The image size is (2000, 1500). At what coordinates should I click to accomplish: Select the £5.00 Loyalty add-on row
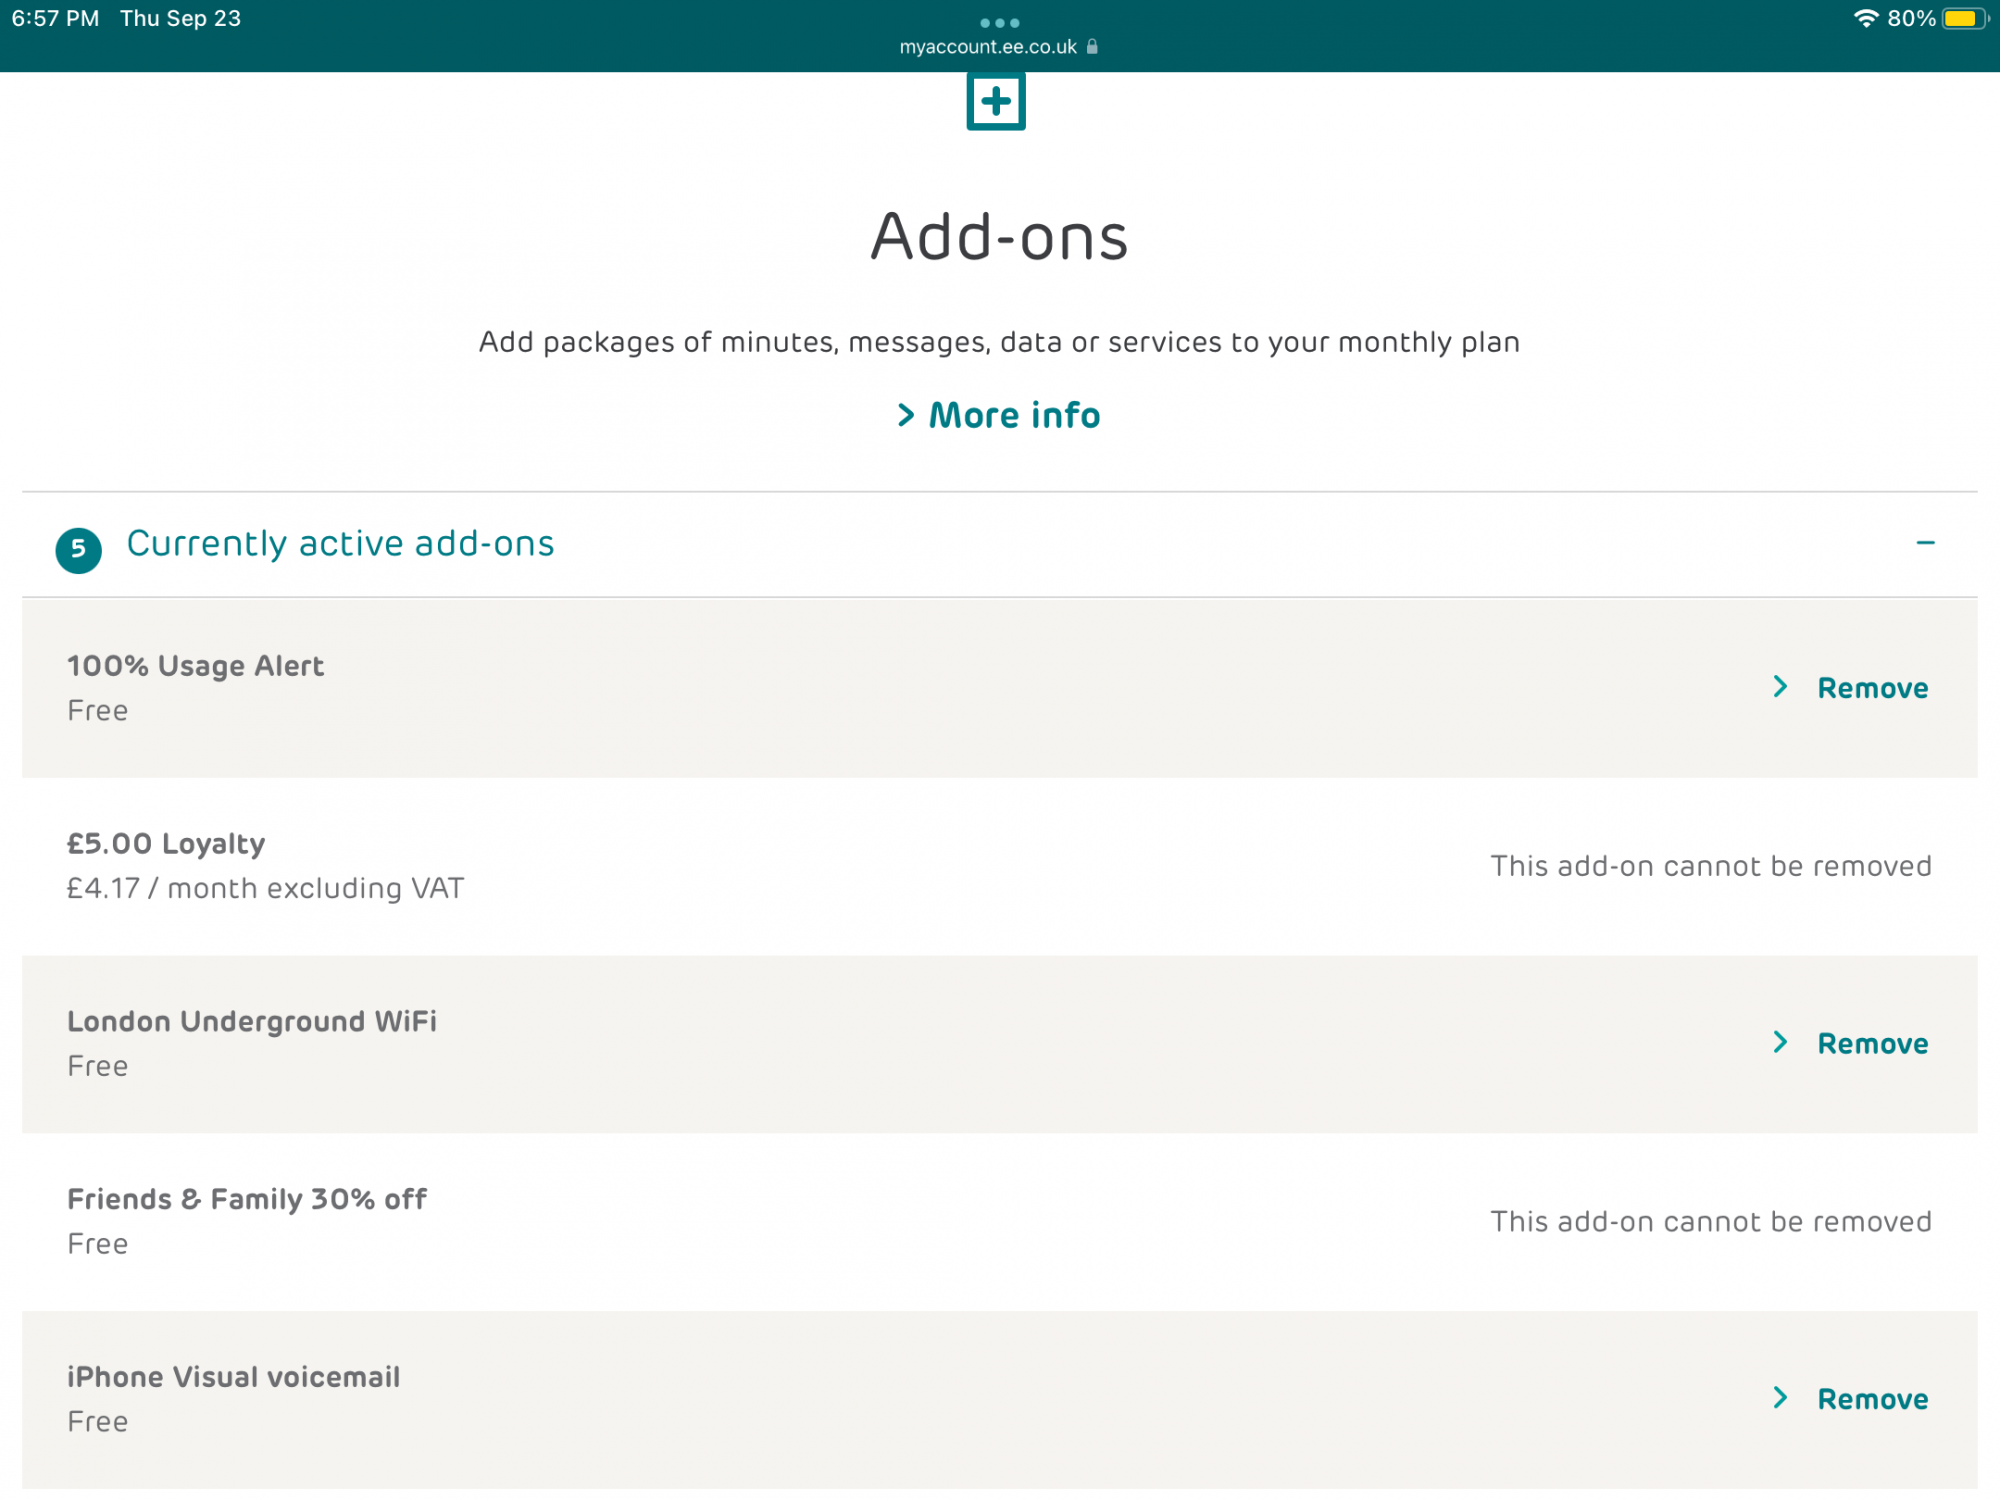coord(166,844)
